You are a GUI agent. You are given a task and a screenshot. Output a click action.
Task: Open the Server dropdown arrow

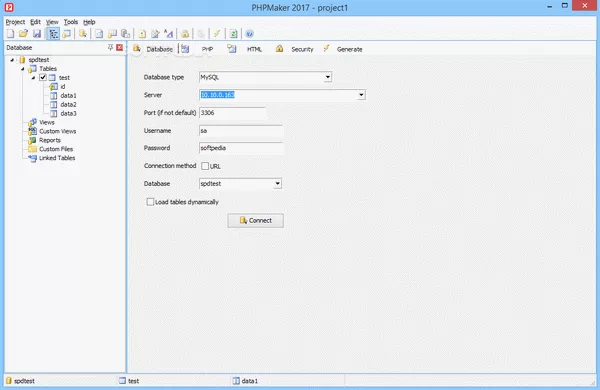tap(361, 95)
